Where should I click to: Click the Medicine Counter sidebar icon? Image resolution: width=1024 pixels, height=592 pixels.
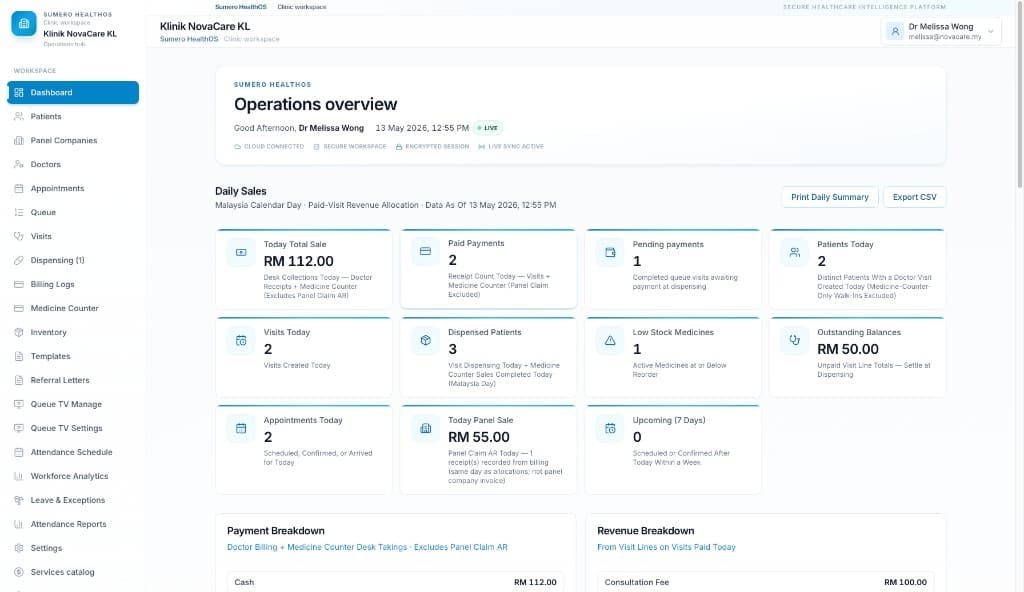[x=19, y=308]
